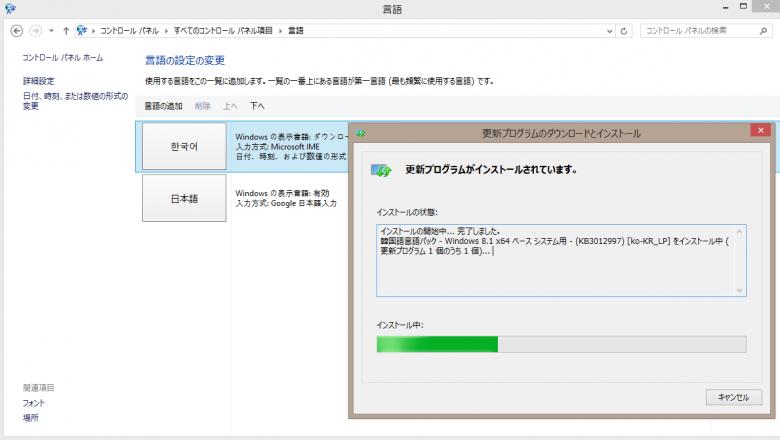Click 下へ to move the language down
780x440 pixels.
coord(257,105)
